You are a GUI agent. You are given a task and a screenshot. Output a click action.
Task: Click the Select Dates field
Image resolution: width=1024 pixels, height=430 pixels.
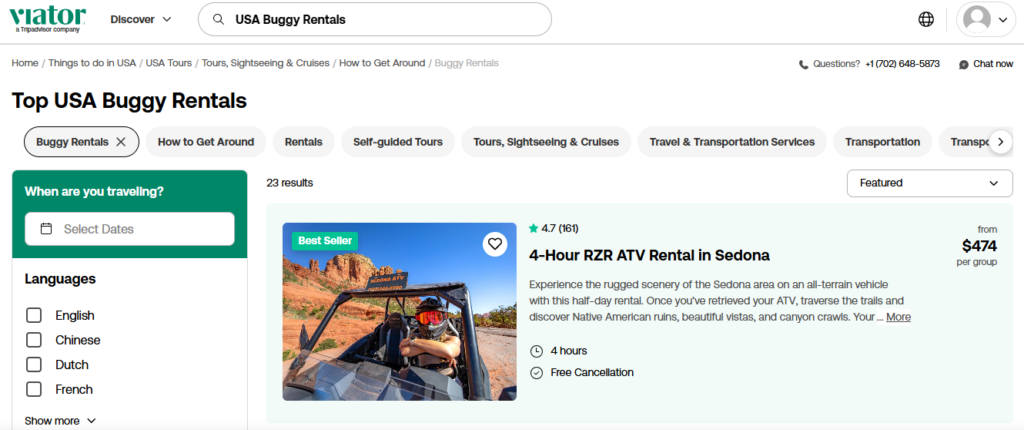point(129,229)
